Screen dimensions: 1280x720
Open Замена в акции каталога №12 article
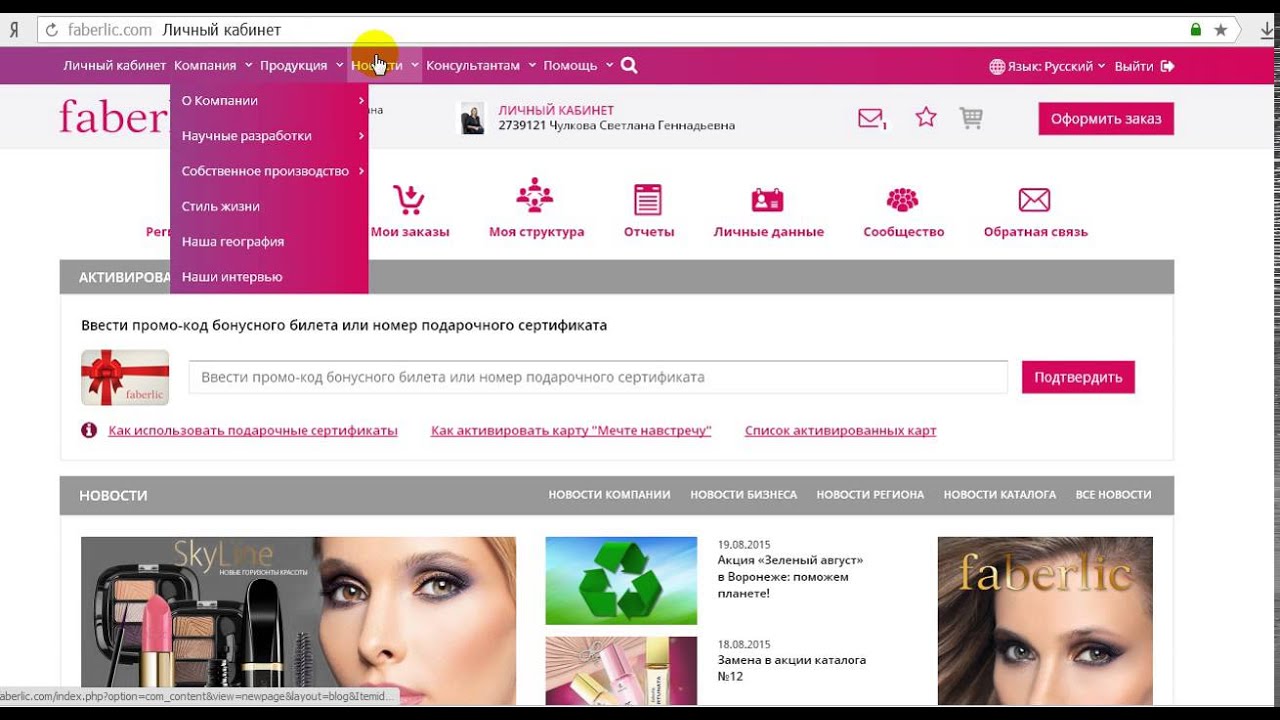[792, 668]
